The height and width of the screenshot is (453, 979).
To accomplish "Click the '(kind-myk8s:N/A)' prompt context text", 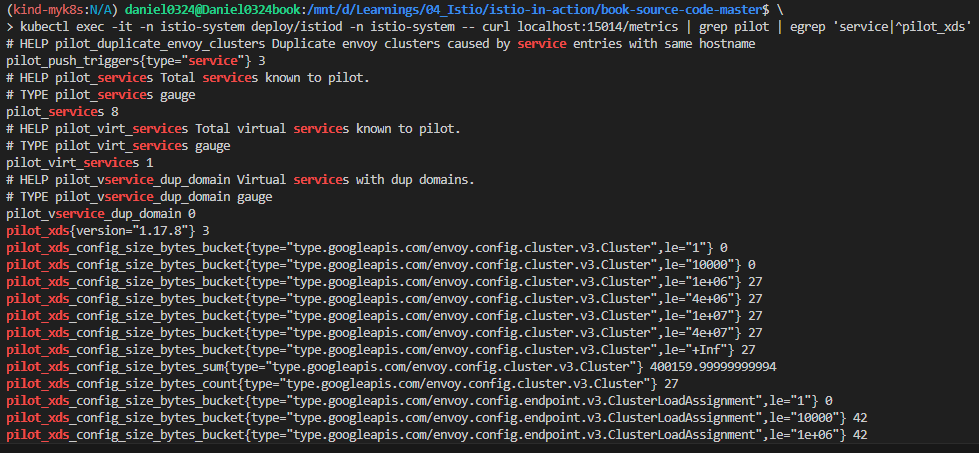I will (x=64, y=10).
